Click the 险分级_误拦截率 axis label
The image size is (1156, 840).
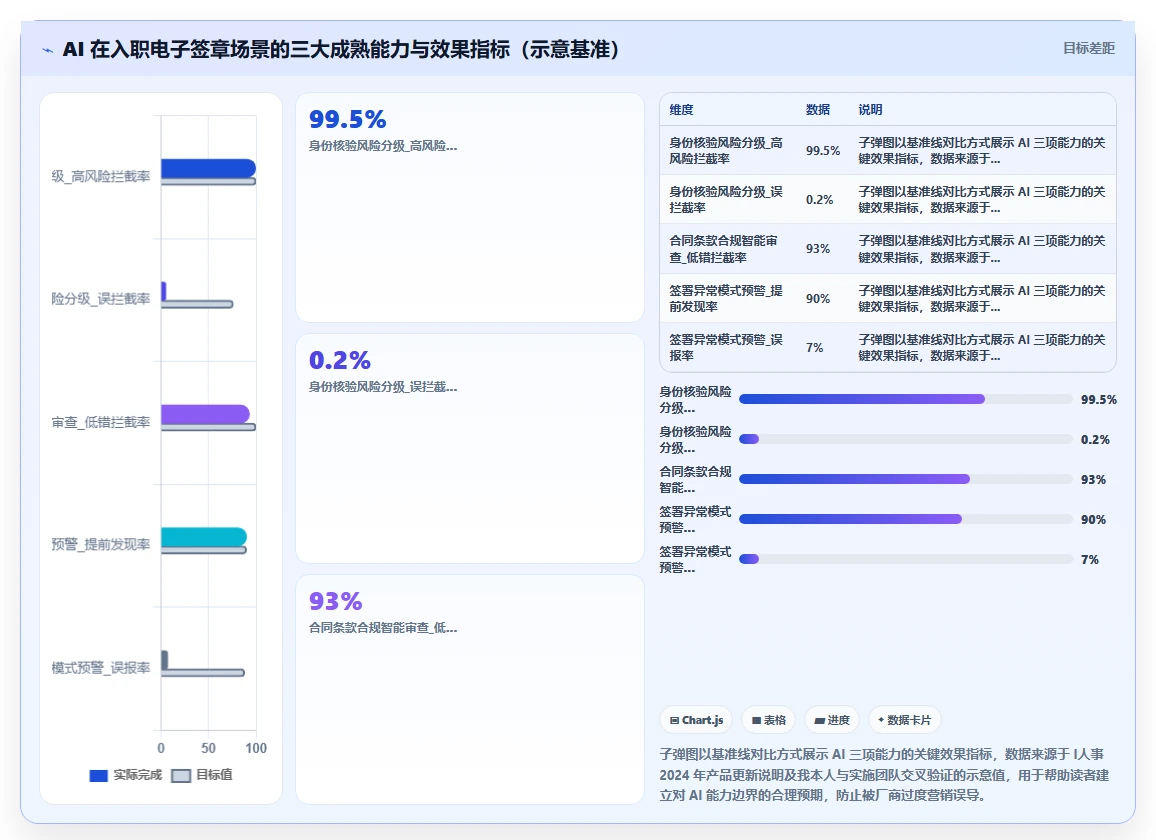pos(100,299)
